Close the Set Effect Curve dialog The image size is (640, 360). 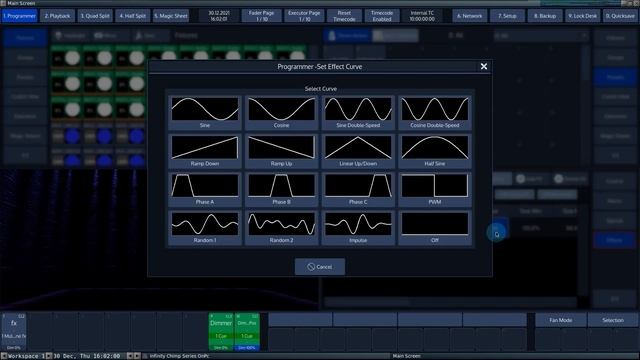pos(484,66)
